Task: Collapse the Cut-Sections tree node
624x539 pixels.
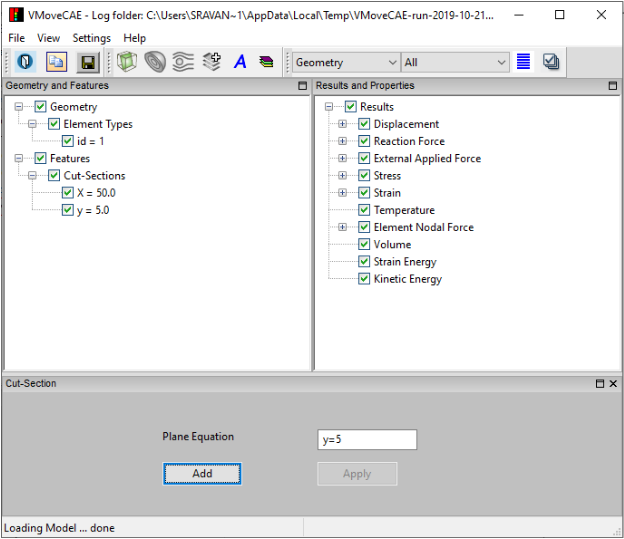Action: (32, 176)
